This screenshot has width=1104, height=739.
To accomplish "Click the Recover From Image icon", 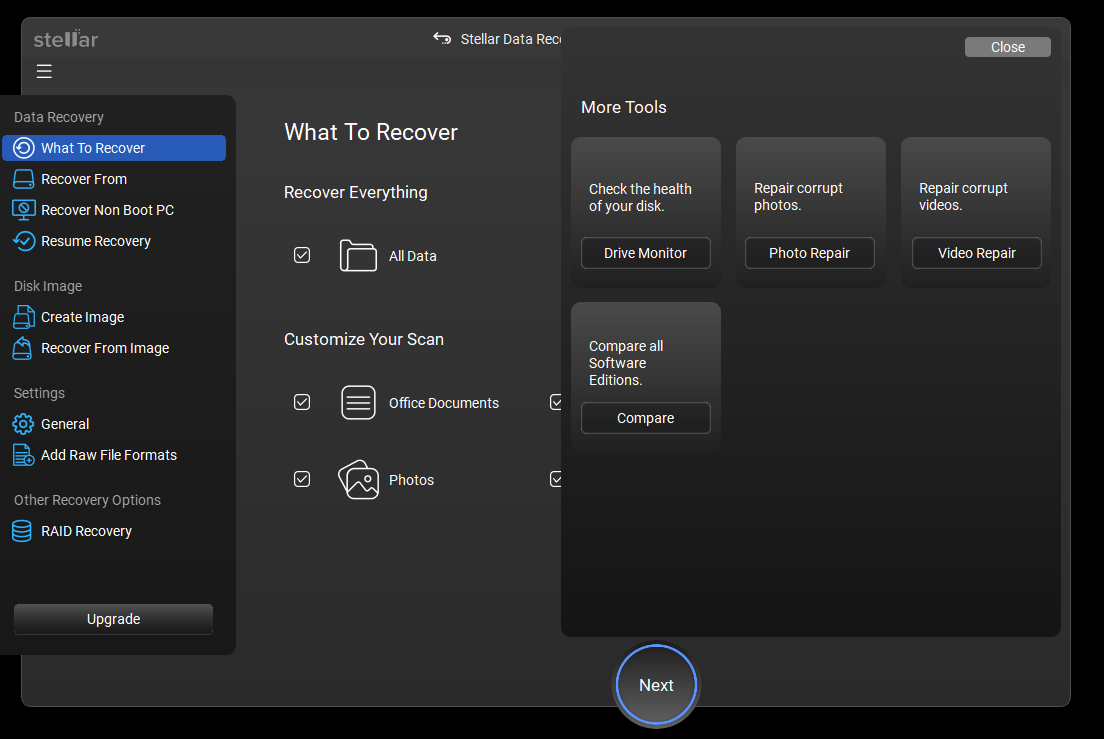I will 23,348.
